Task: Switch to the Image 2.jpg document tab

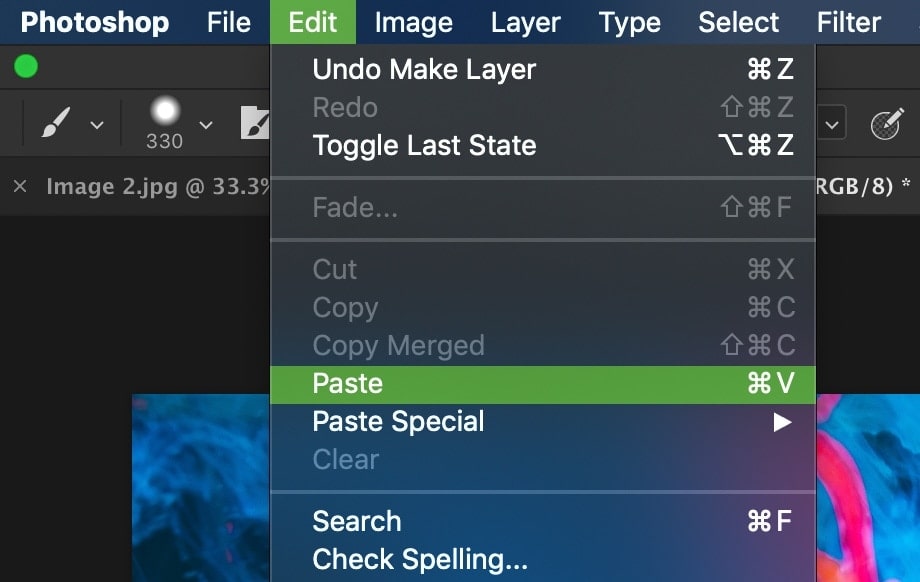Action: [157, 187]
